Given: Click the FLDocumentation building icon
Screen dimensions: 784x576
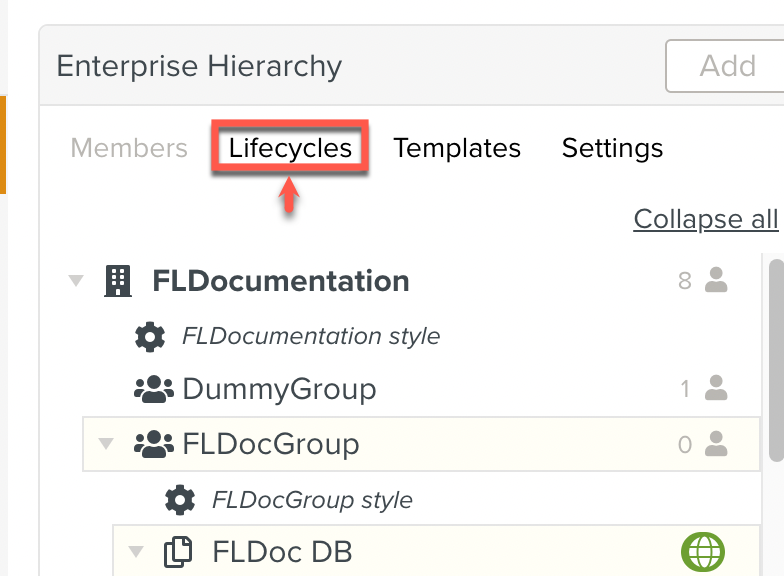Looking at the screenshot, I should [118, 281].
